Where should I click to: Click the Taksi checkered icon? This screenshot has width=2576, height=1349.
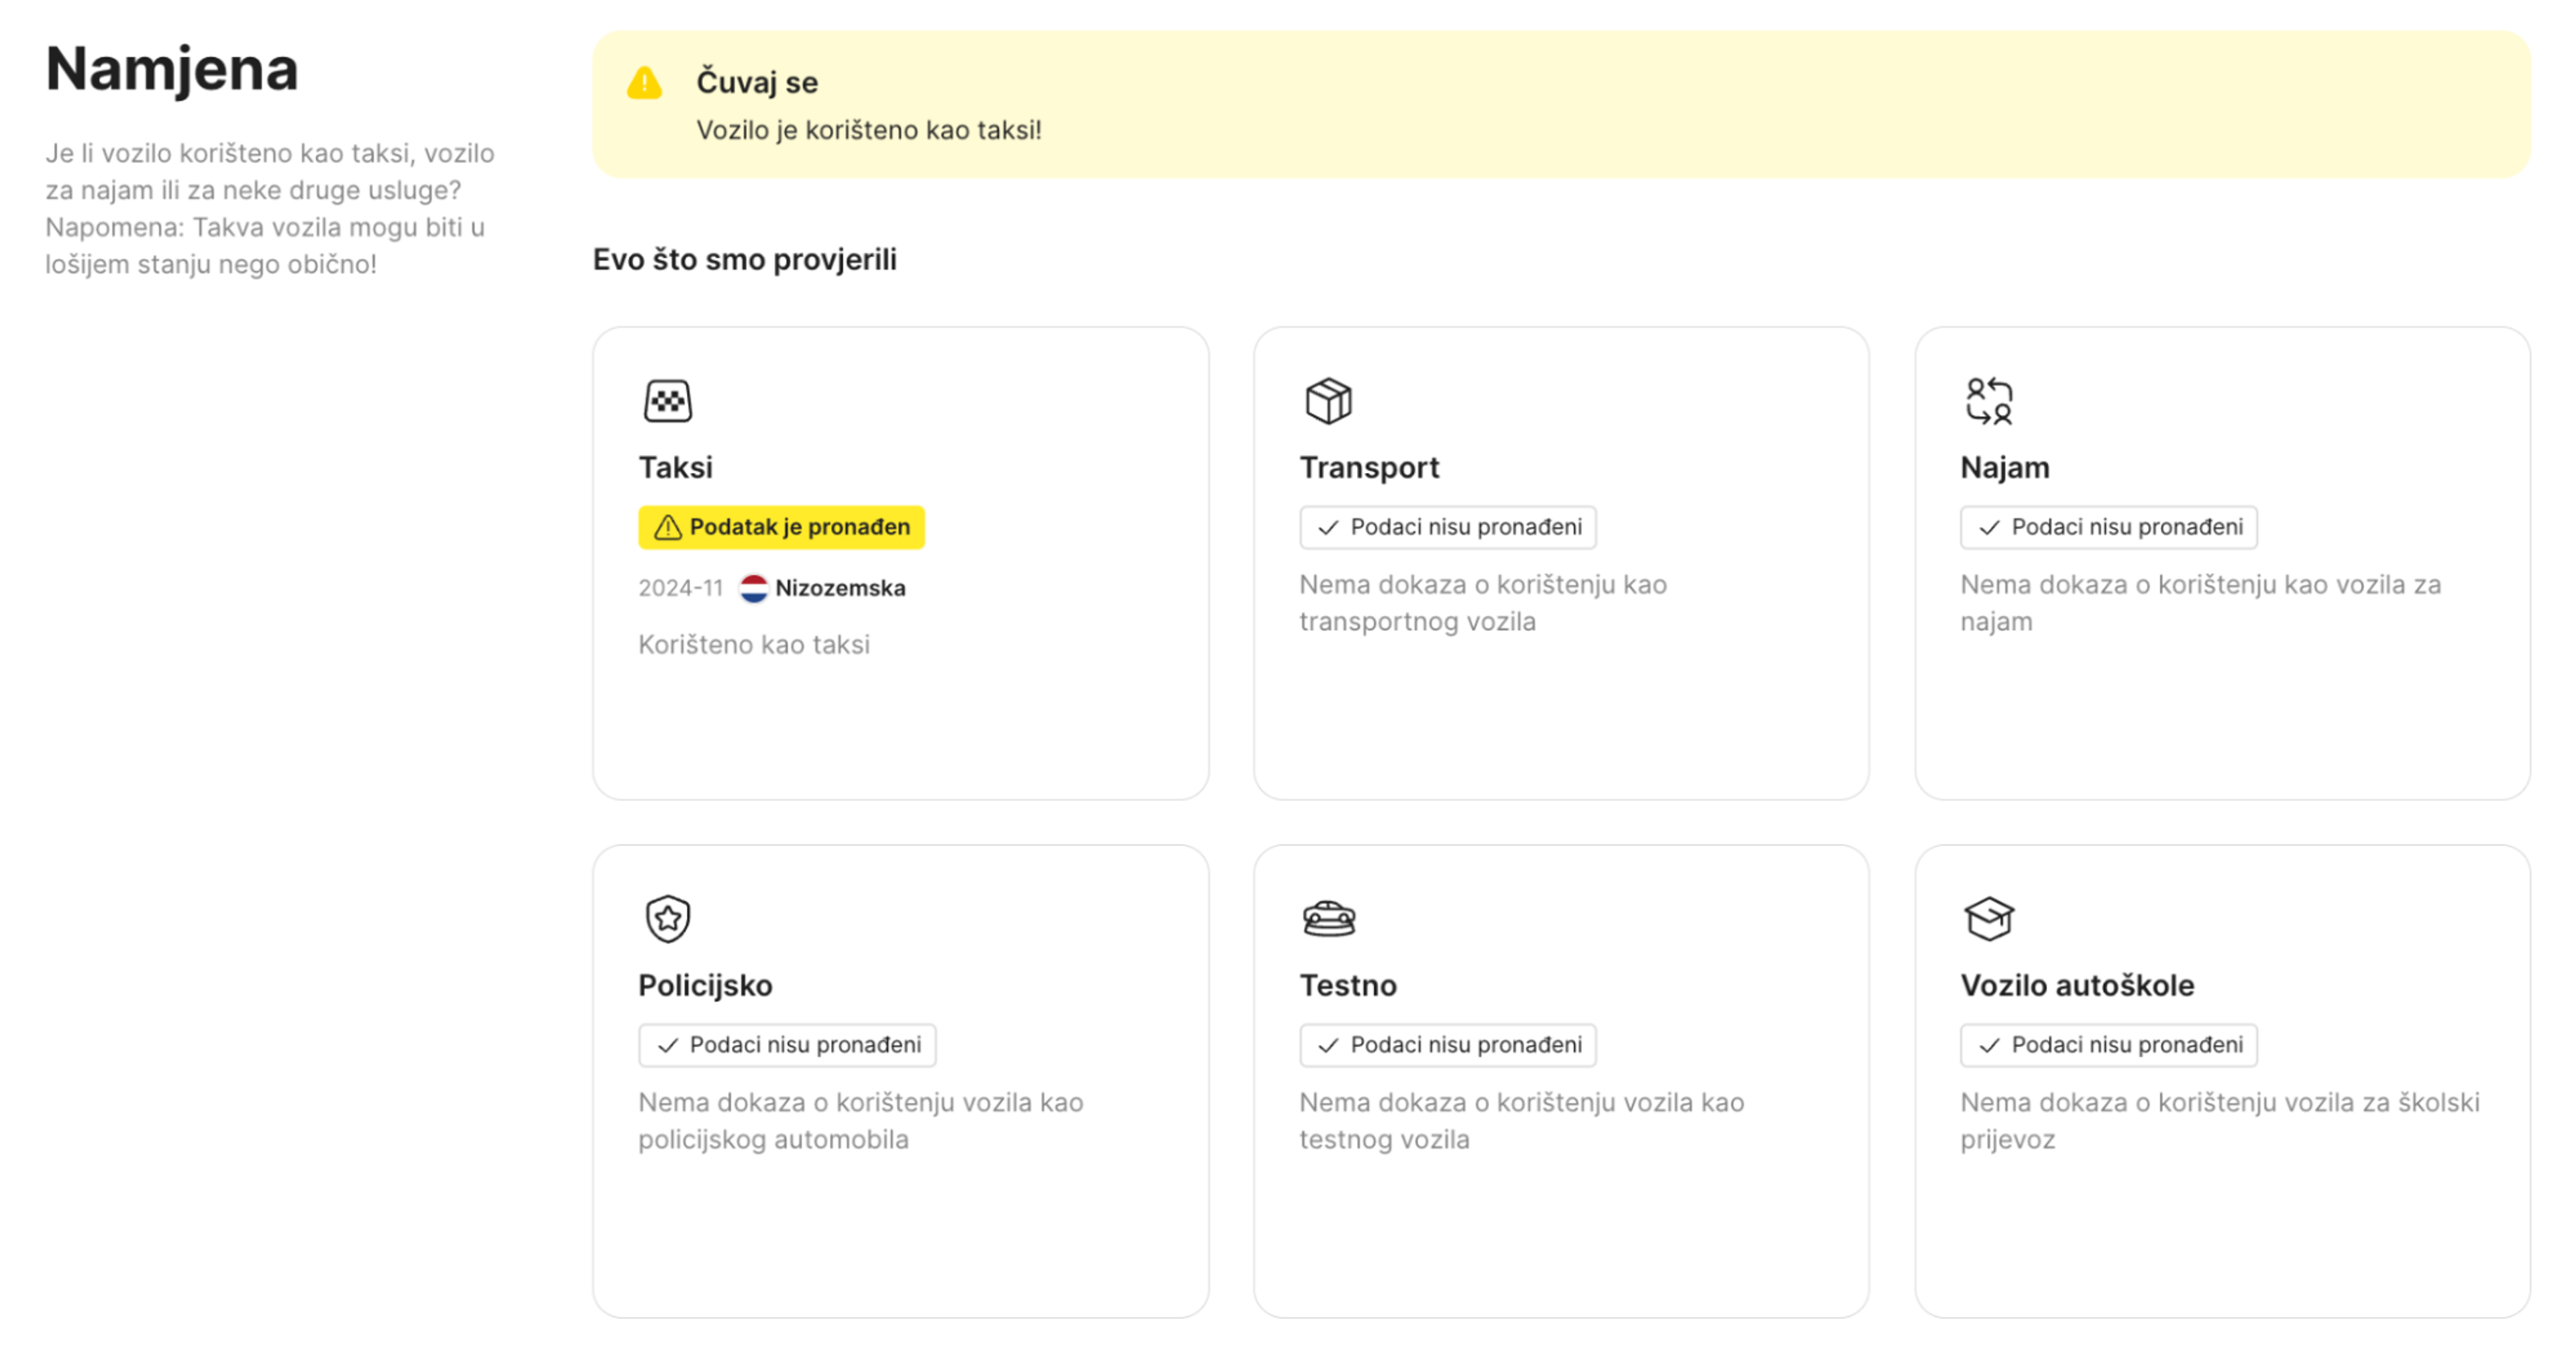tap(667, 401)
